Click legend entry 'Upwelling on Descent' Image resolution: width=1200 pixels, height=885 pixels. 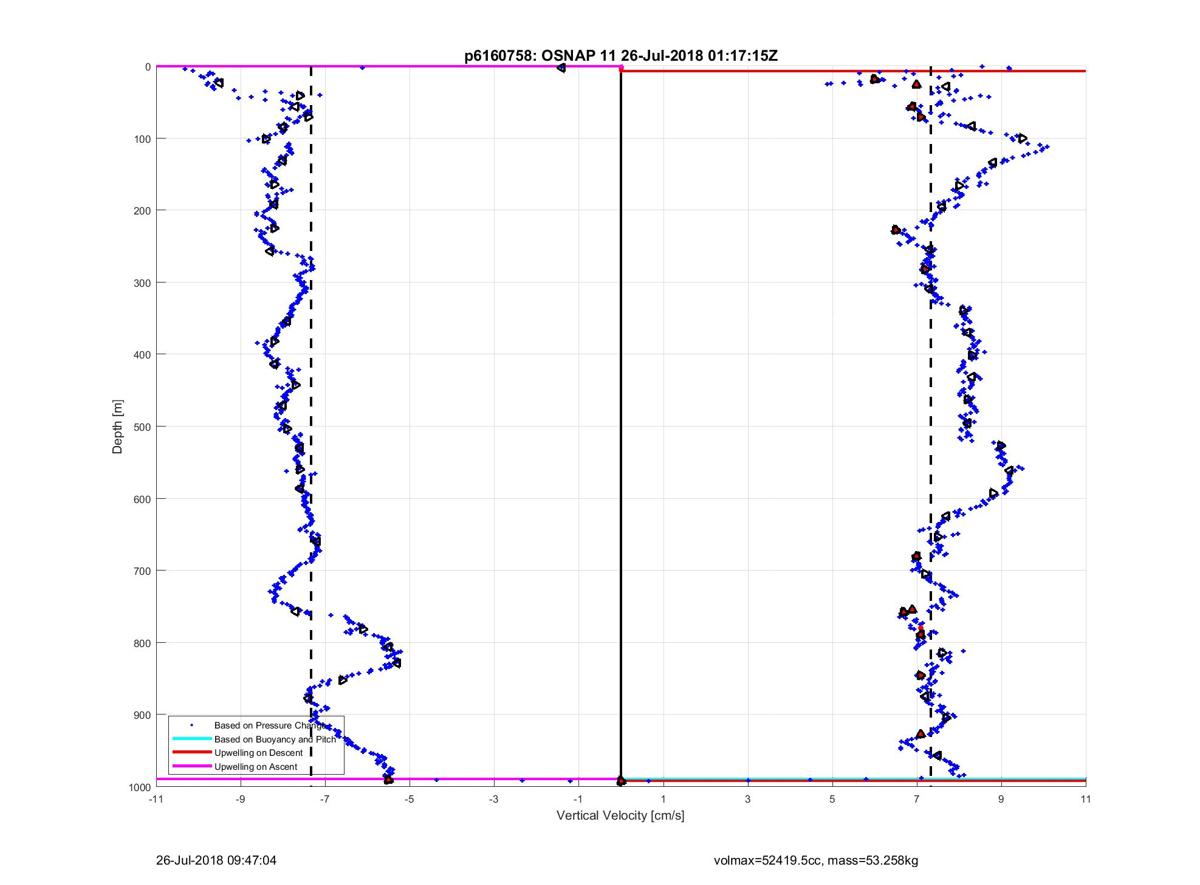click(259, 752)
